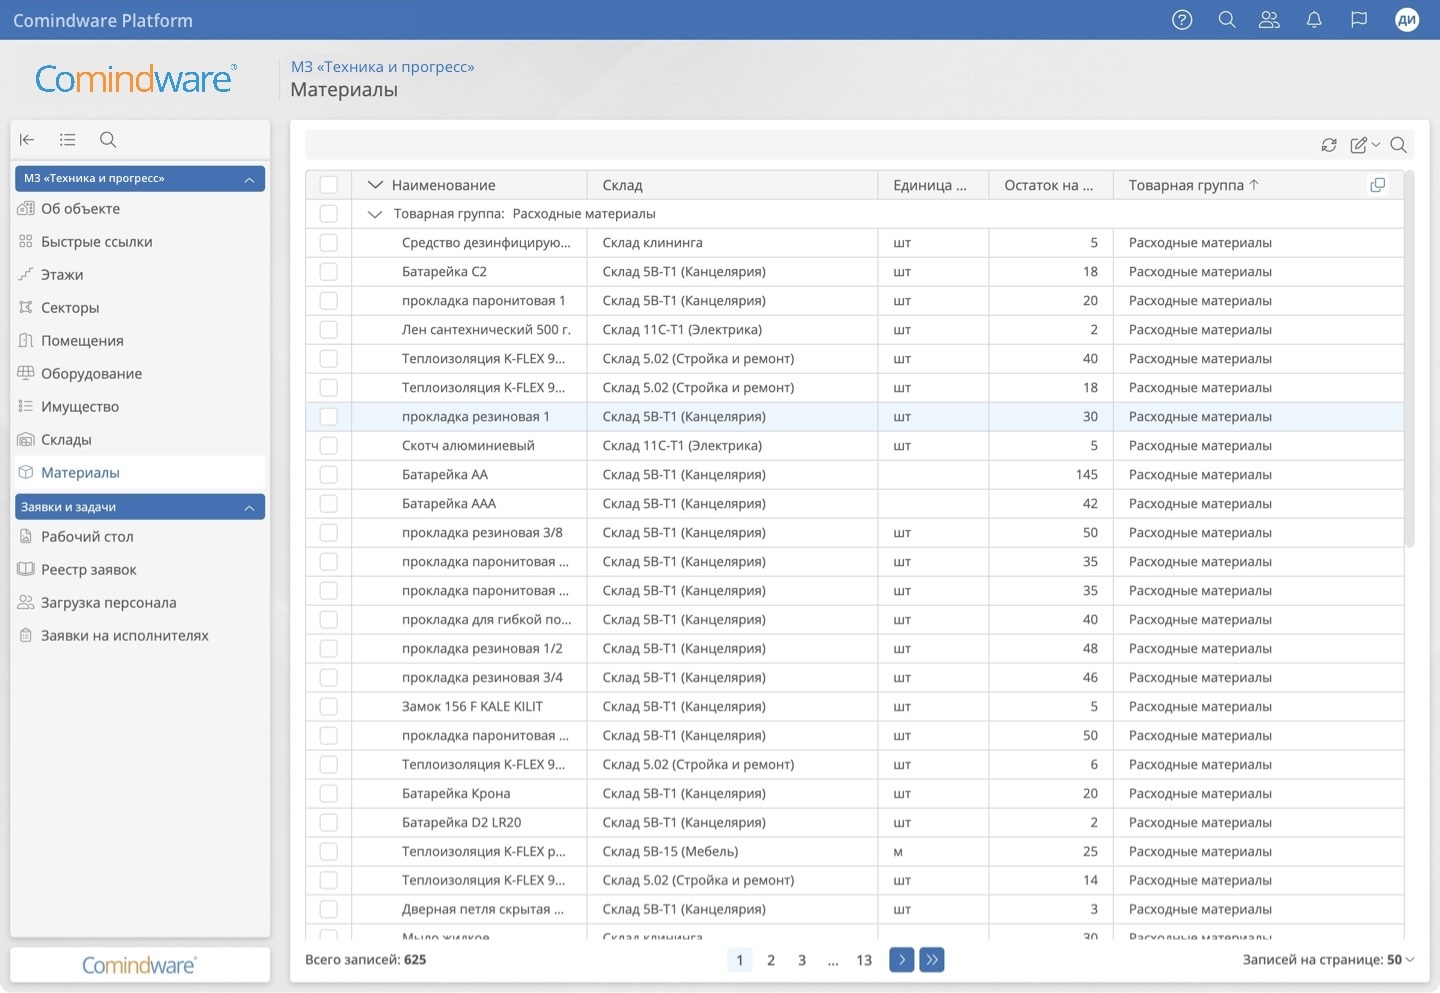Go to page 2 of the table
Viewport: 1440px width, 993px height.
click(x=771, y=960)
